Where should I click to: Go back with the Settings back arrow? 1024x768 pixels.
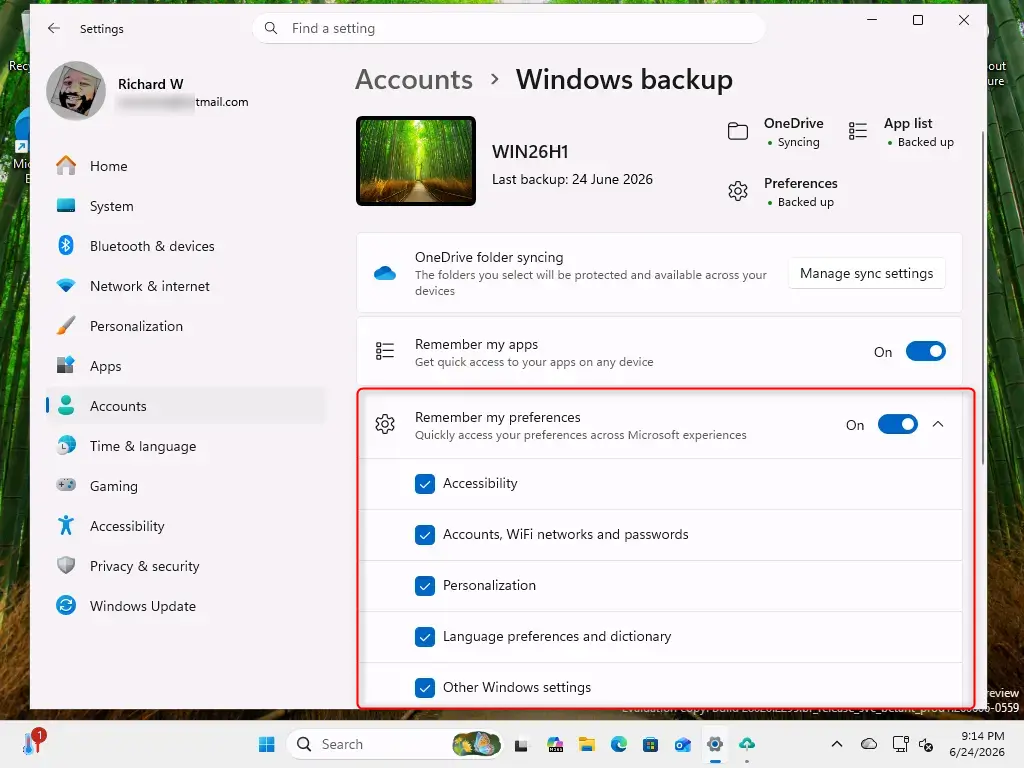pos(54,28)
